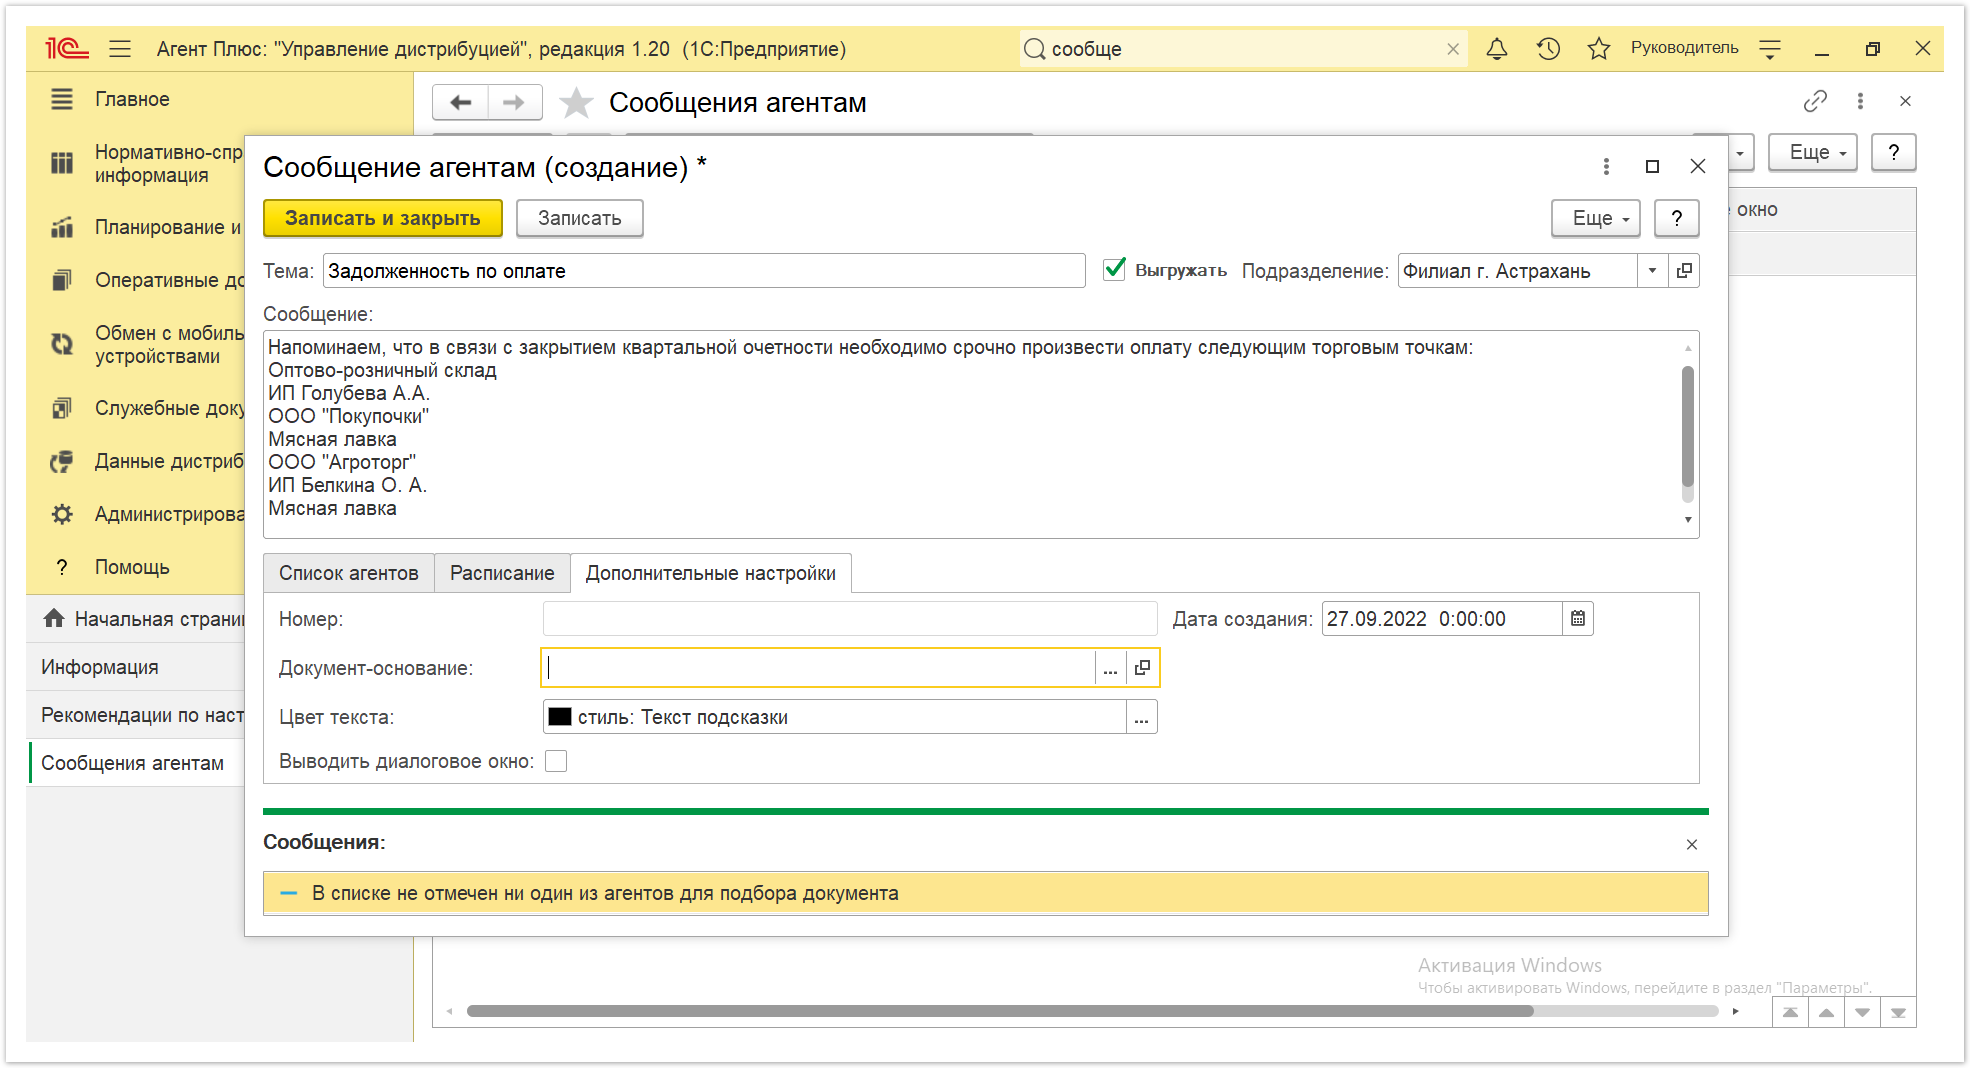Add Сообщения агентам to favorites via star

tap(576, 102)
